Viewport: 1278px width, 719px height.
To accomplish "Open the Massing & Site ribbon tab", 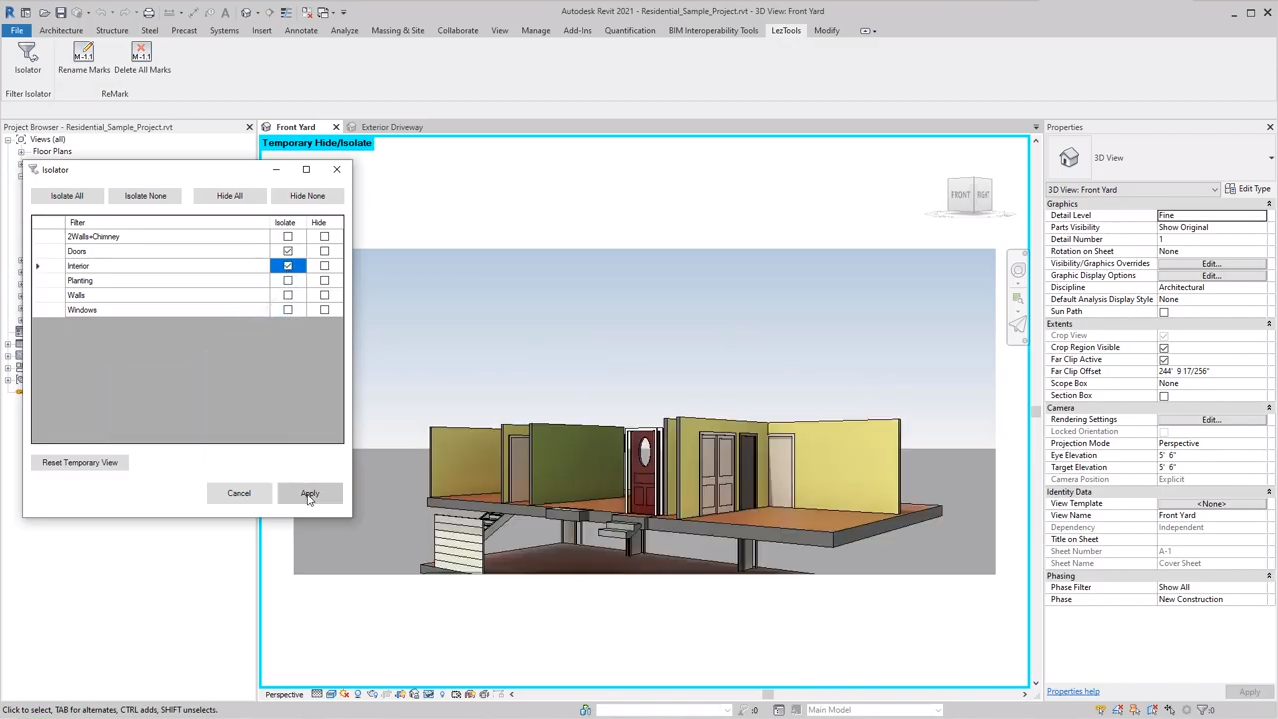I will click(x=397, y=31).
